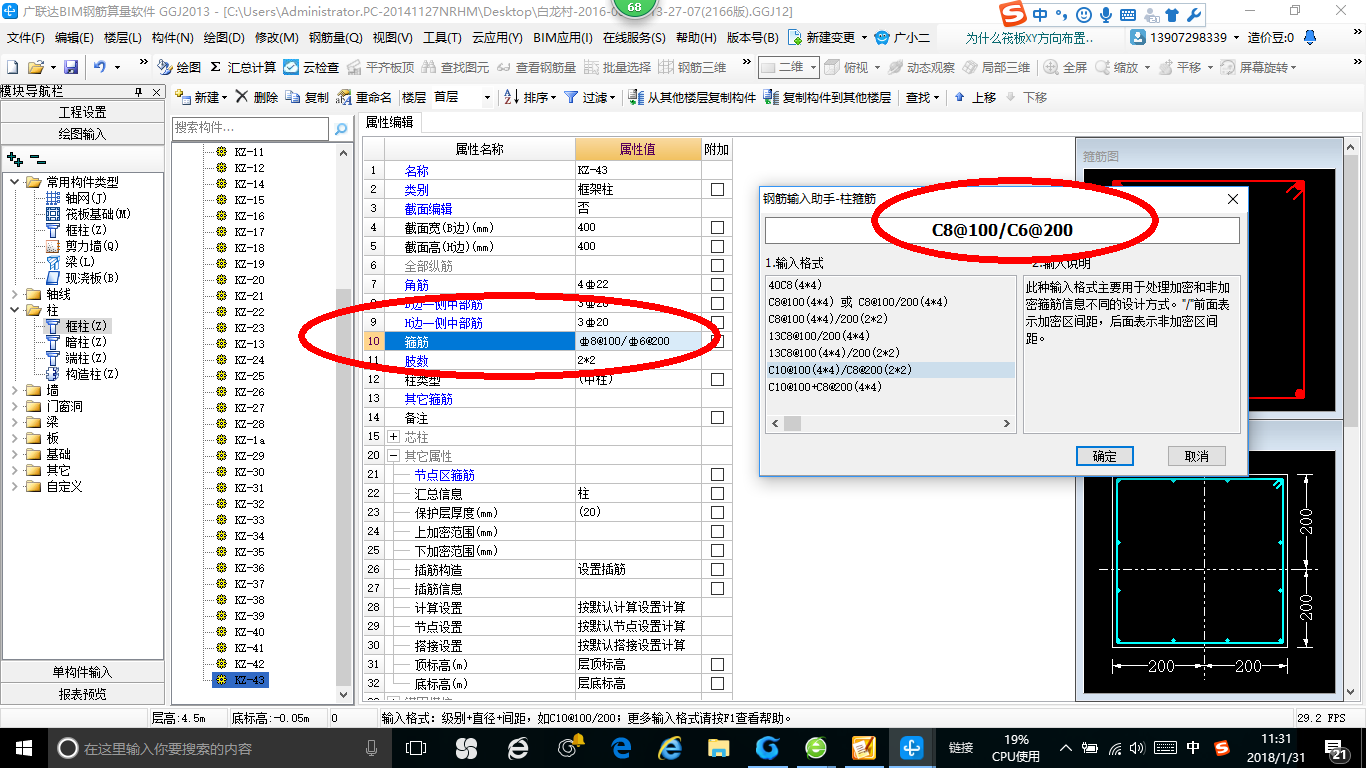
Task: Select the 属性编辑 tab
Action: 390,122
